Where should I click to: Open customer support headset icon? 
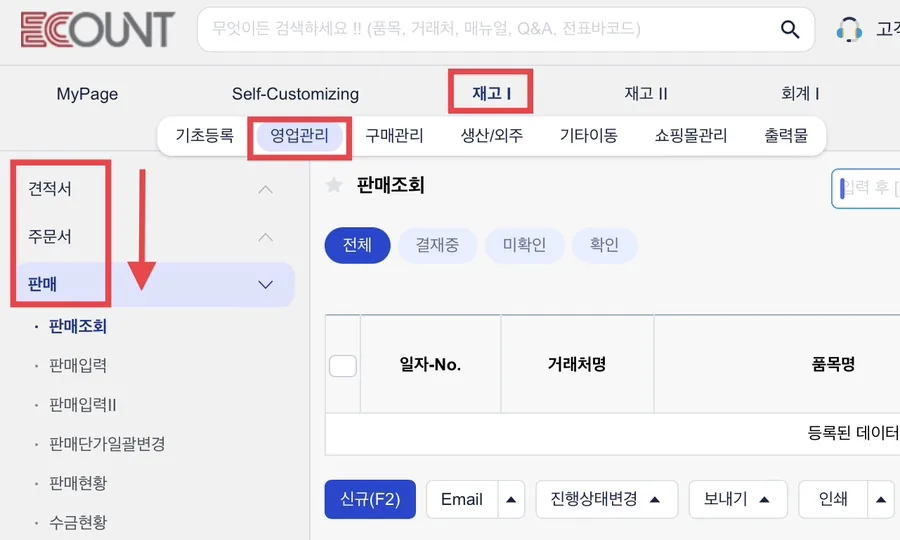(849, 29)
